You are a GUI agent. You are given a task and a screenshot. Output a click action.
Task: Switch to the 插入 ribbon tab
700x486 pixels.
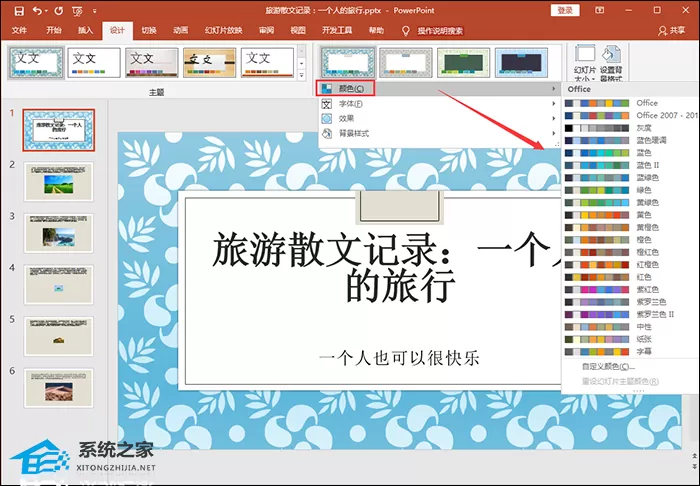pyautogui.click(x=85, y=30)
